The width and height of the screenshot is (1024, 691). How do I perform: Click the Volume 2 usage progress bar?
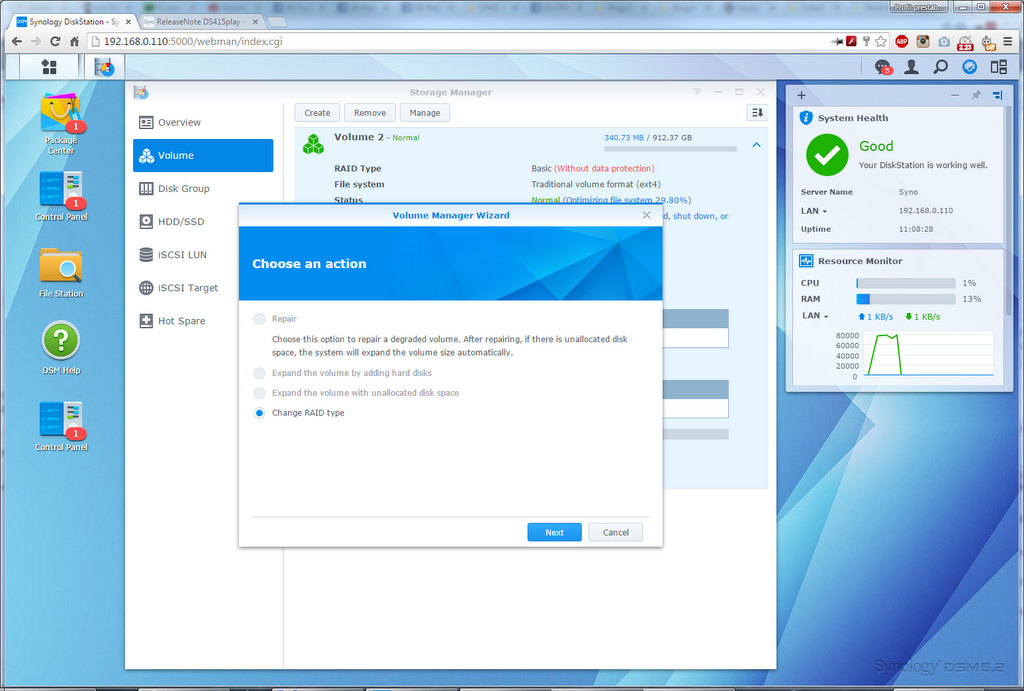coord(670,149)
